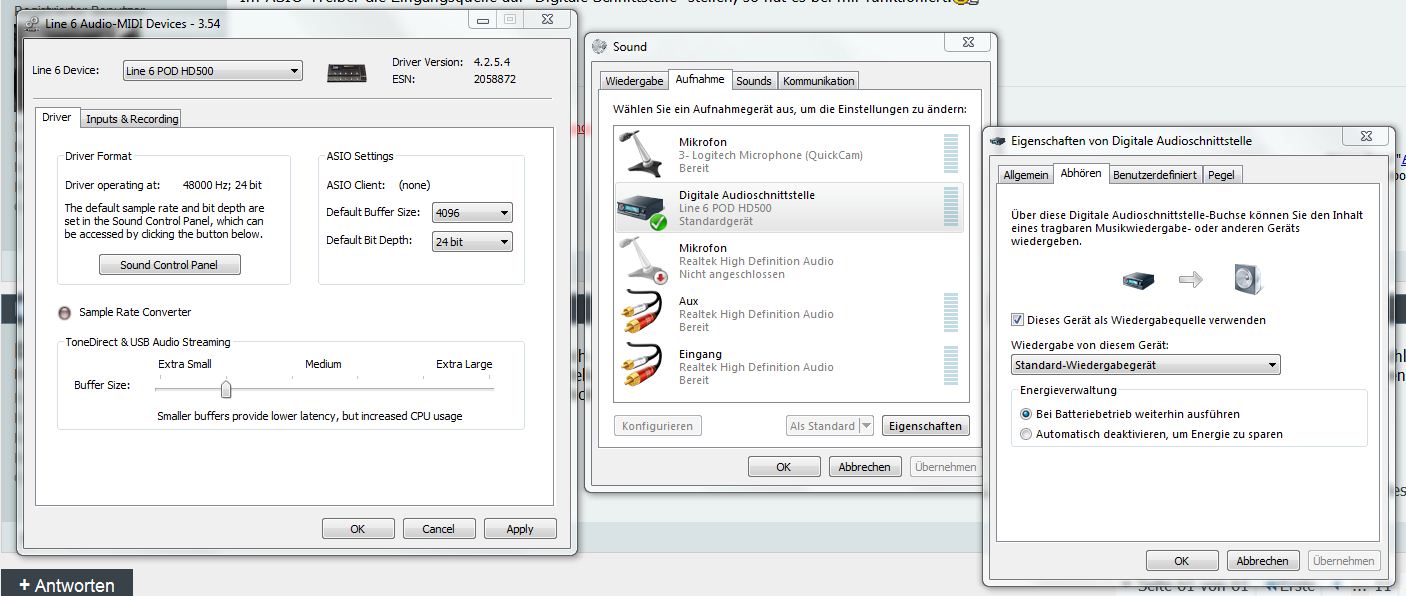The height and width of the screenshot is (596, 1406).
Task: Select the Logitech Microphone (QuickCam) device row
Action: click(x=789, y=155)
